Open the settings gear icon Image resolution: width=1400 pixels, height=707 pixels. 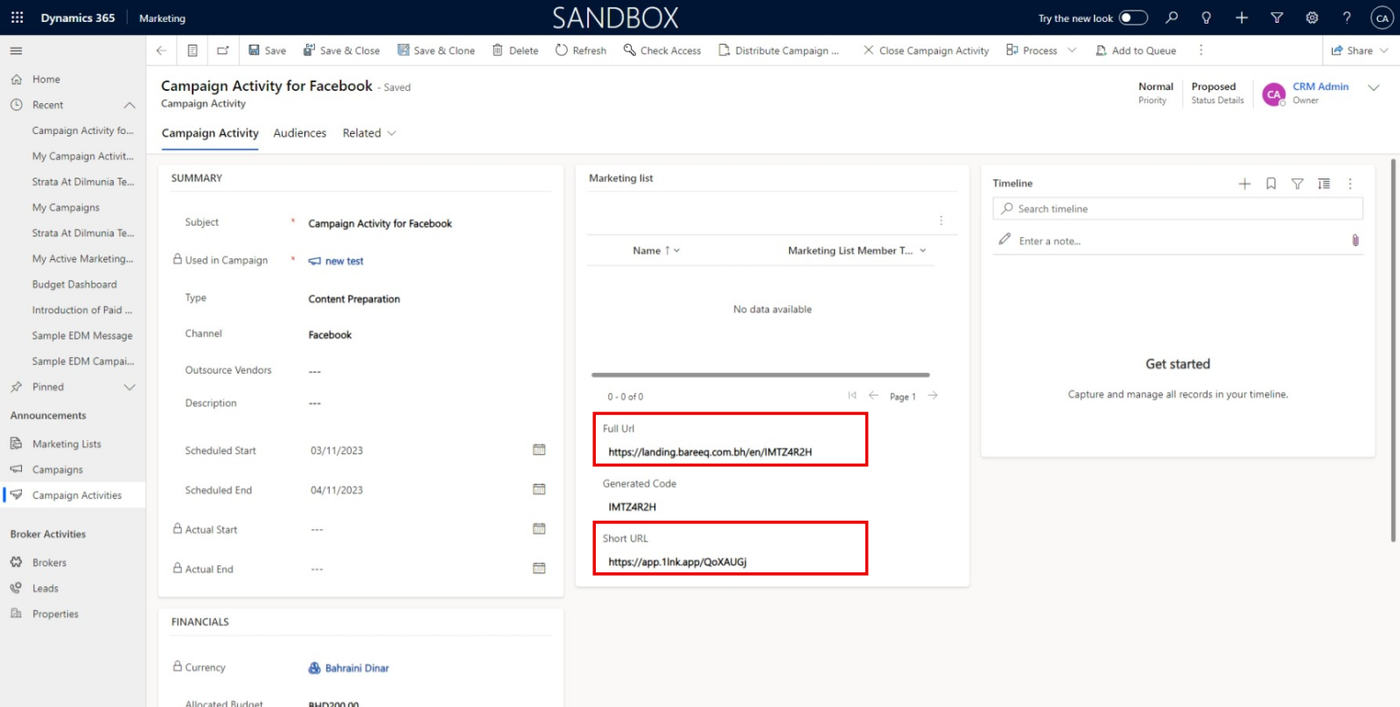tap(1312, 18)
